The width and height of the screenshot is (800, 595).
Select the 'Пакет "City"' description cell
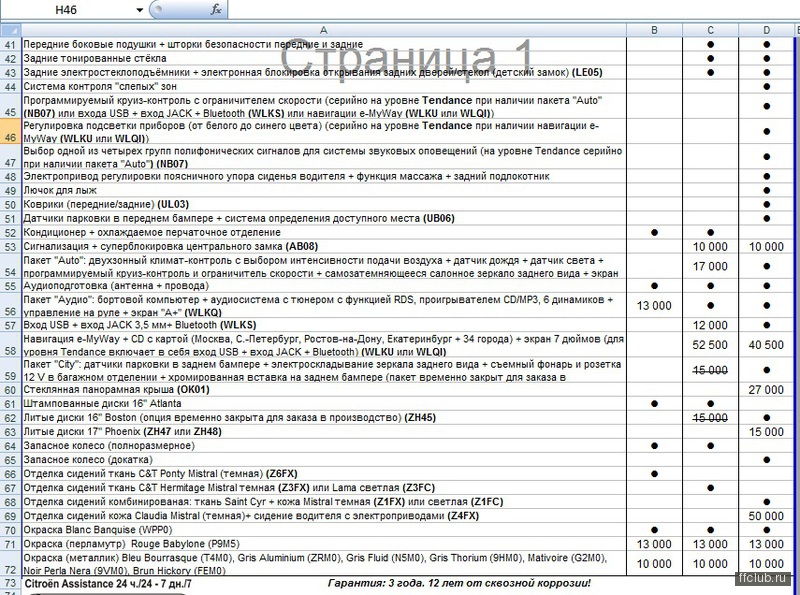324,370
